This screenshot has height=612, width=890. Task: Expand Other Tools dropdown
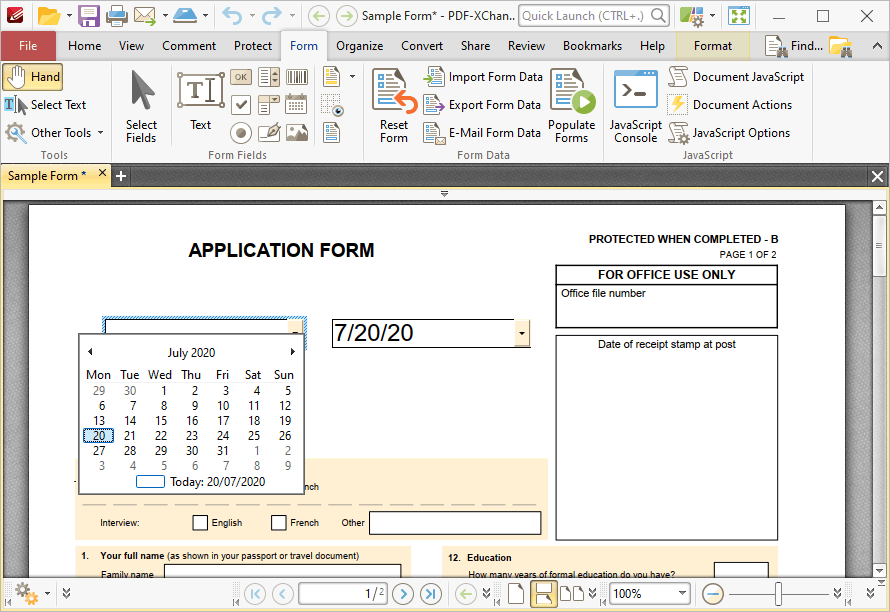click(x=100, y=133)
